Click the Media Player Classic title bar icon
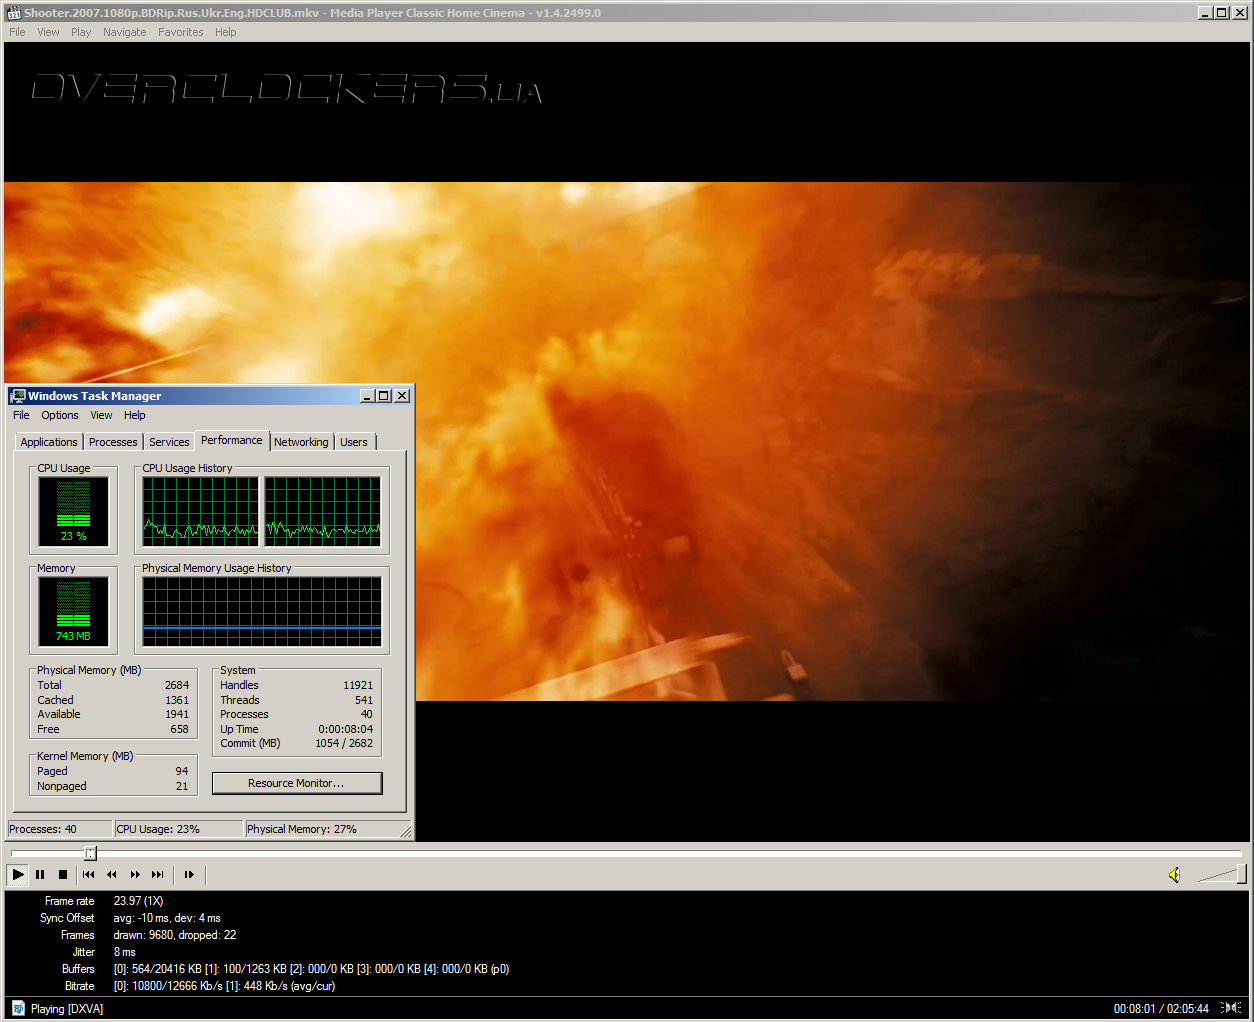Screen dimensions: 1254x1022 coord(13,13)
